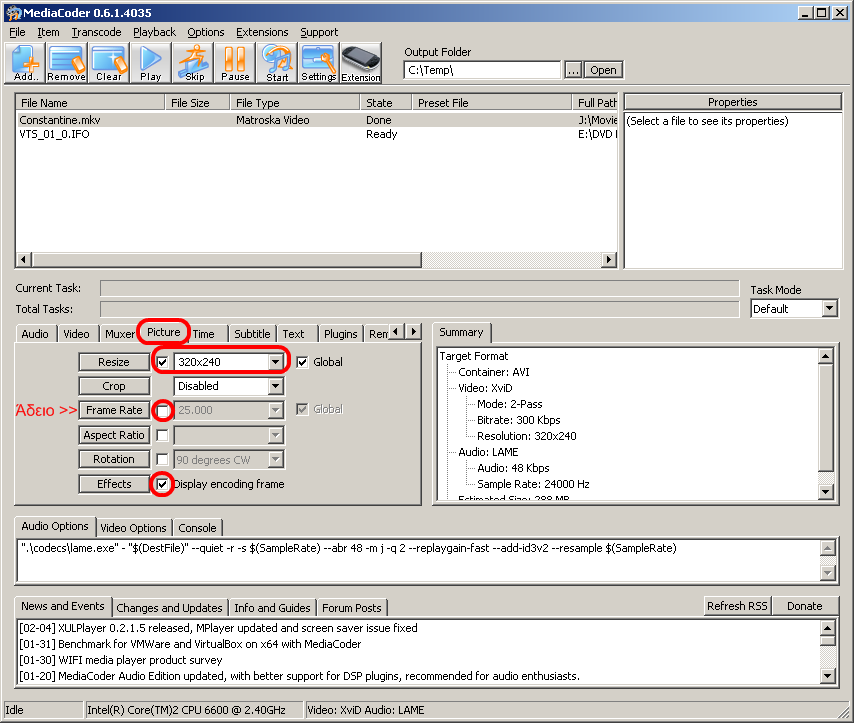The width and height of the screenshot is (854, 723).
Task: Enable the Aspect Ratio checkbox
Action: 162,435
